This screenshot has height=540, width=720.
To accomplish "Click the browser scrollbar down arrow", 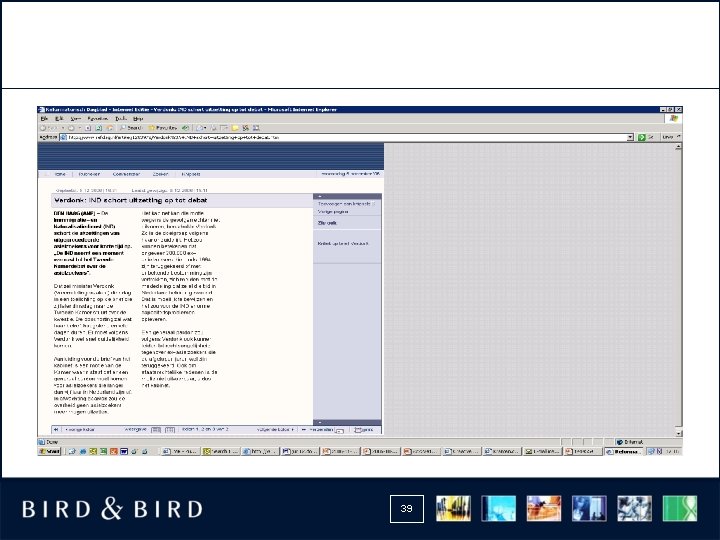I will tap(678, 433).
